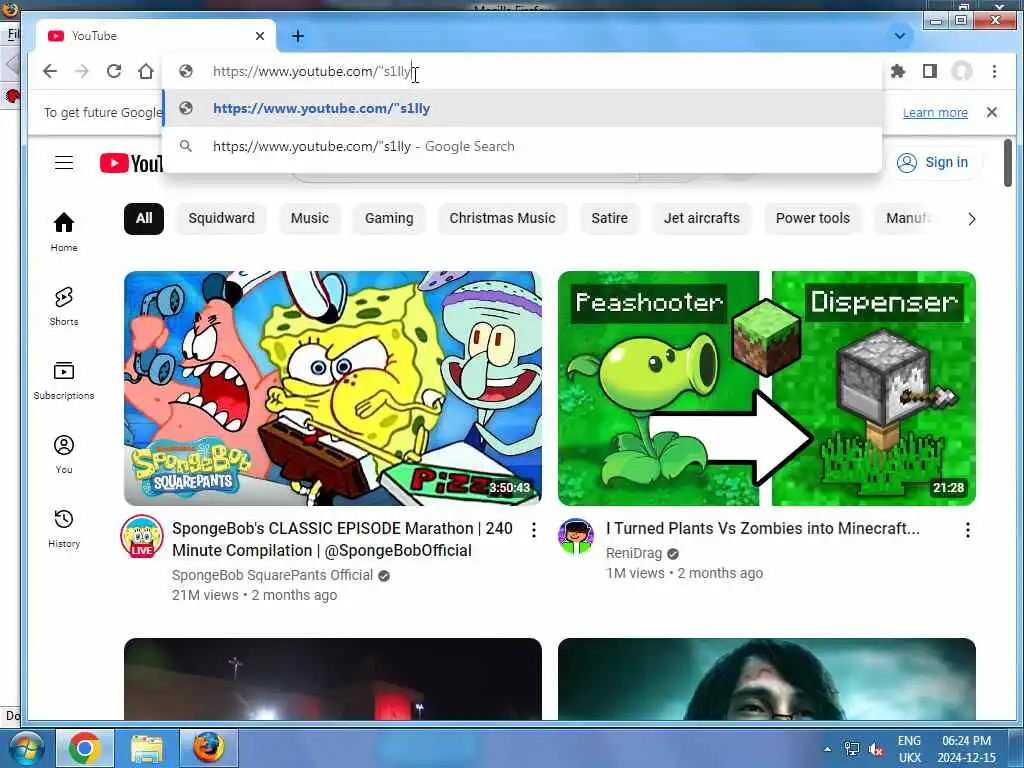Open the Learn more link

click(x=935, y=112)
